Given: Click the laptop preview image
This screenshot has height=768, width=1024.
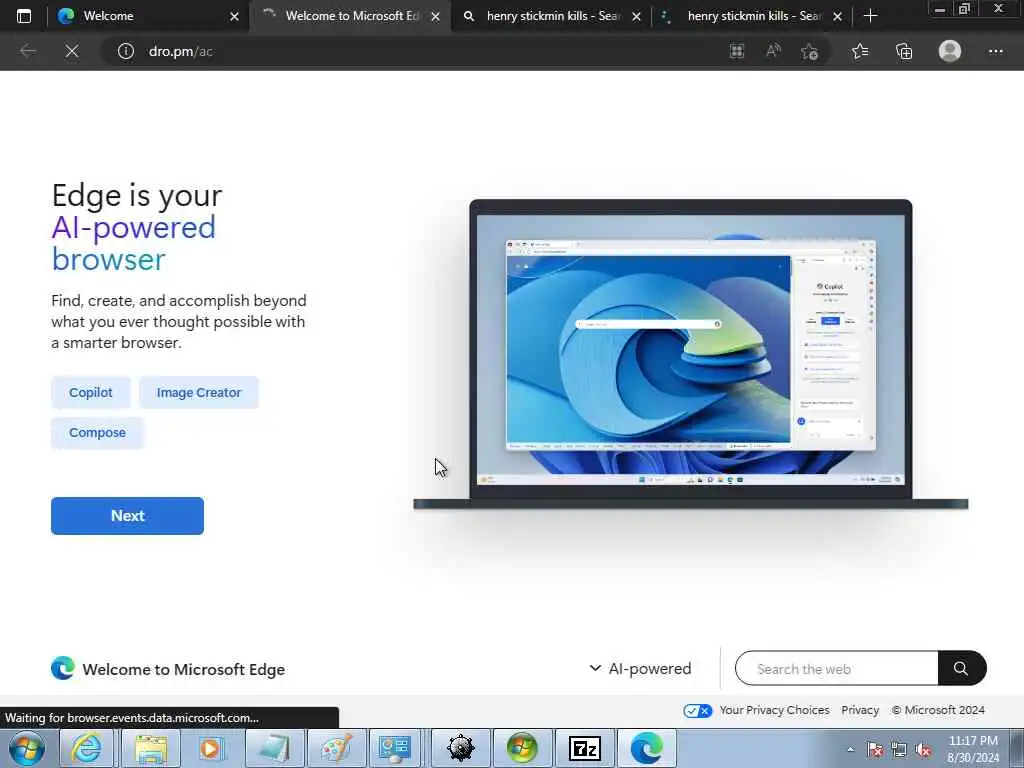Looking at the screenshot, I should coord(690,354).
